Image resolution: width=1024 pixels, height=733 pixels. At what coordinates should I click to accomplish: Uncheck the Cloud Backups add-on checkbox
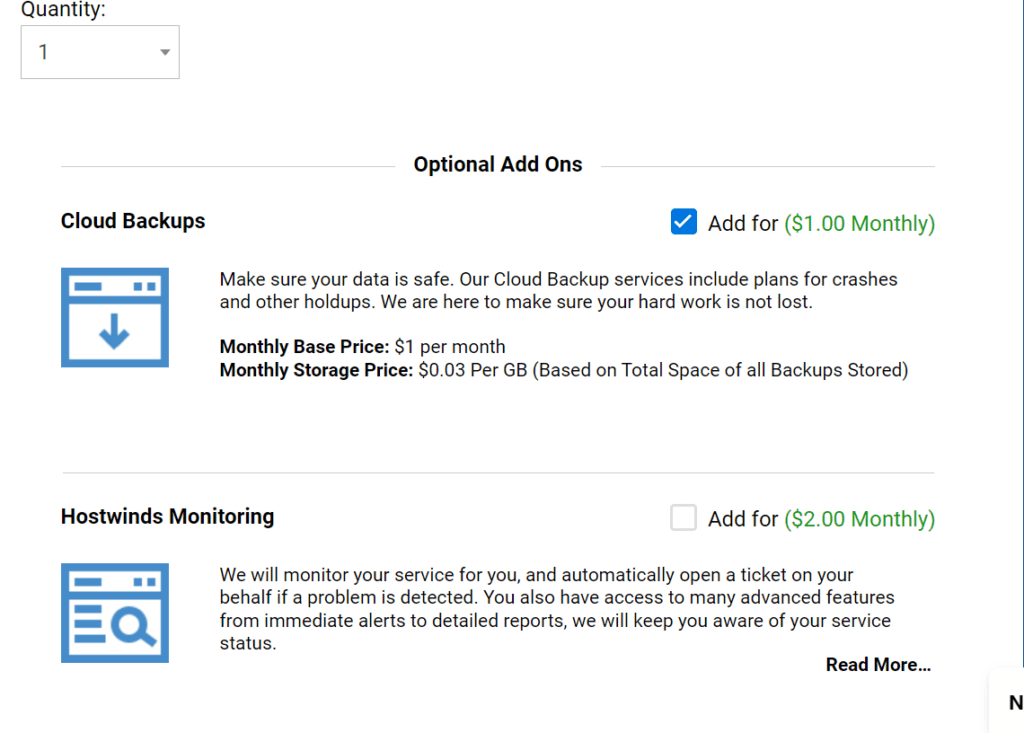click(x=683, y=222)
